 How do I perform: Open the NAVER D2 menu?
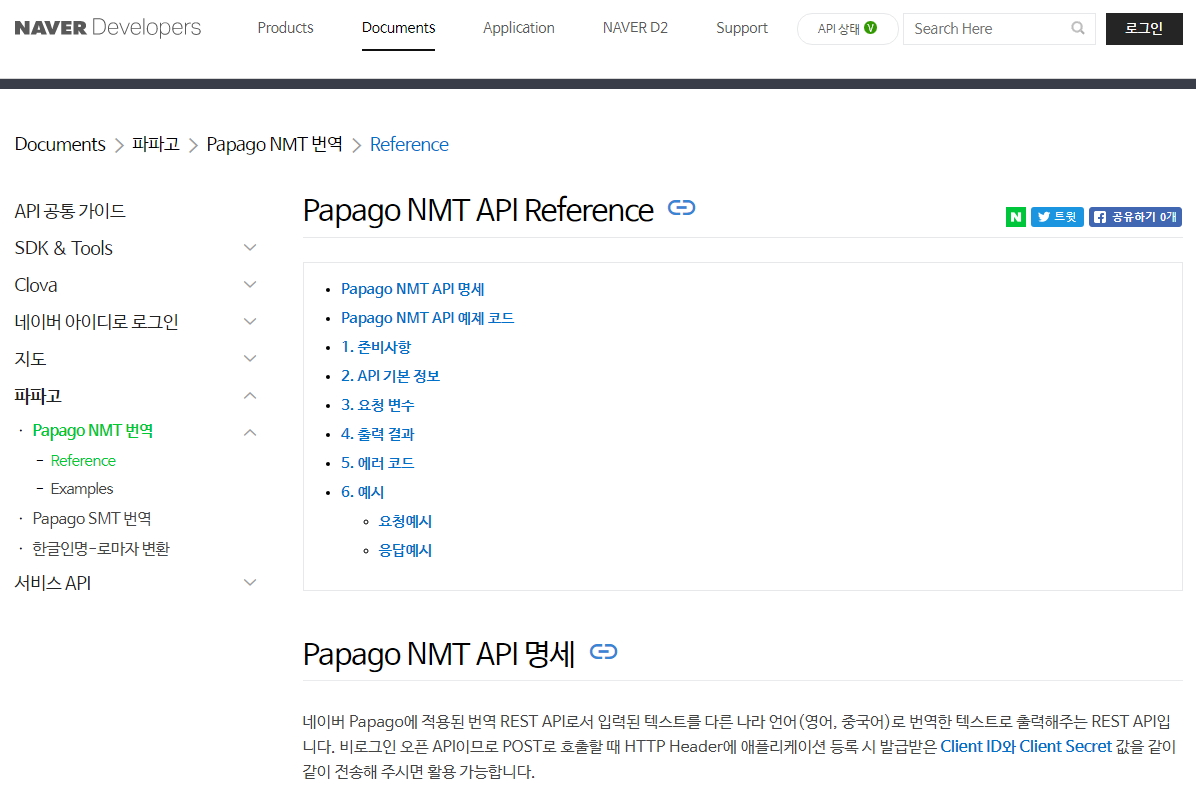pyautogui.click(x=635, y=28)
